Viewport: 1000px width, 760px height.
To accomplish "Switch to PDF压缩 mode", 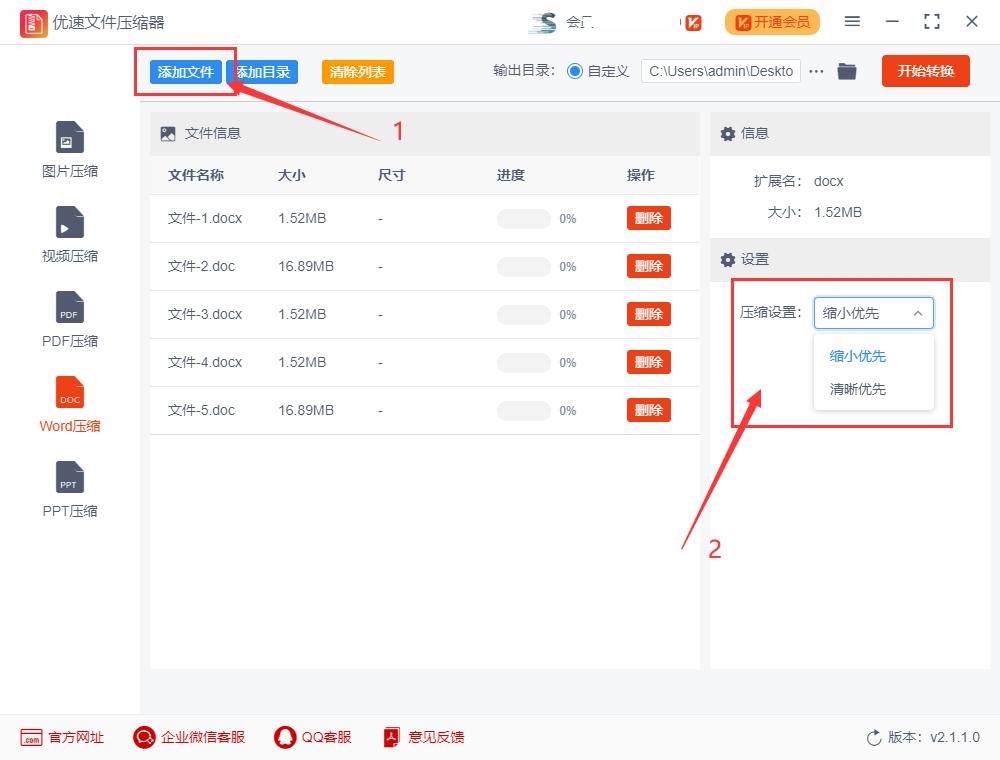I will point(68,318).
